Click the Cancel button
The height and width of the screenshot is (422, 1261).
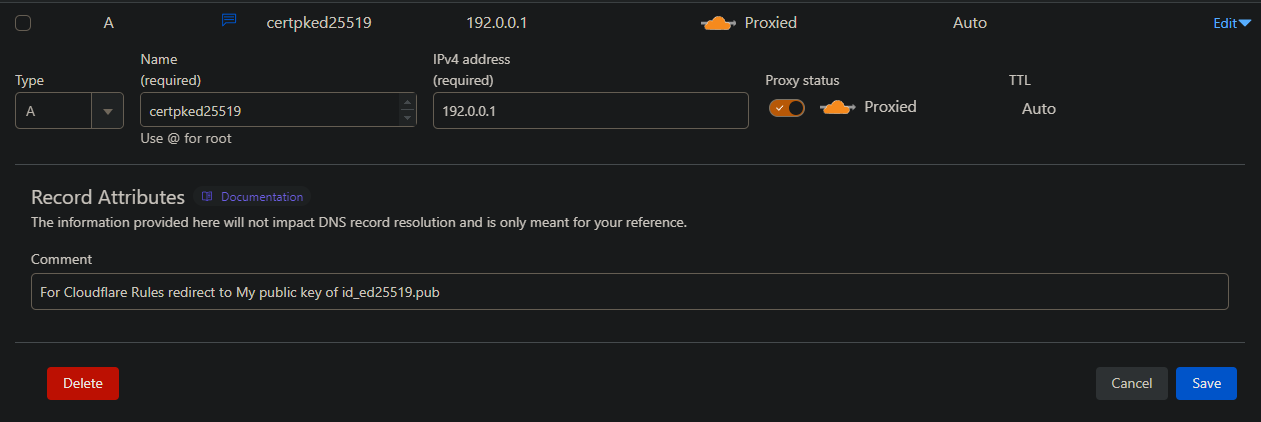[1131, 383]
